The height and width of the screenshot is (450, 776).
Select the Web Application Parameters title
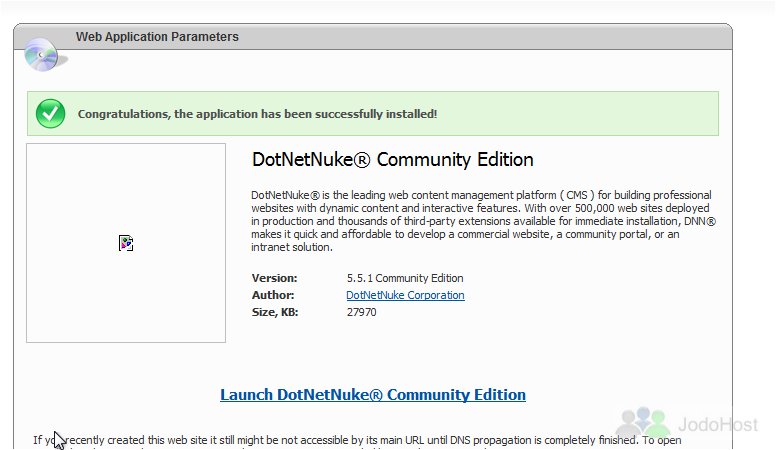click(157, 37)
